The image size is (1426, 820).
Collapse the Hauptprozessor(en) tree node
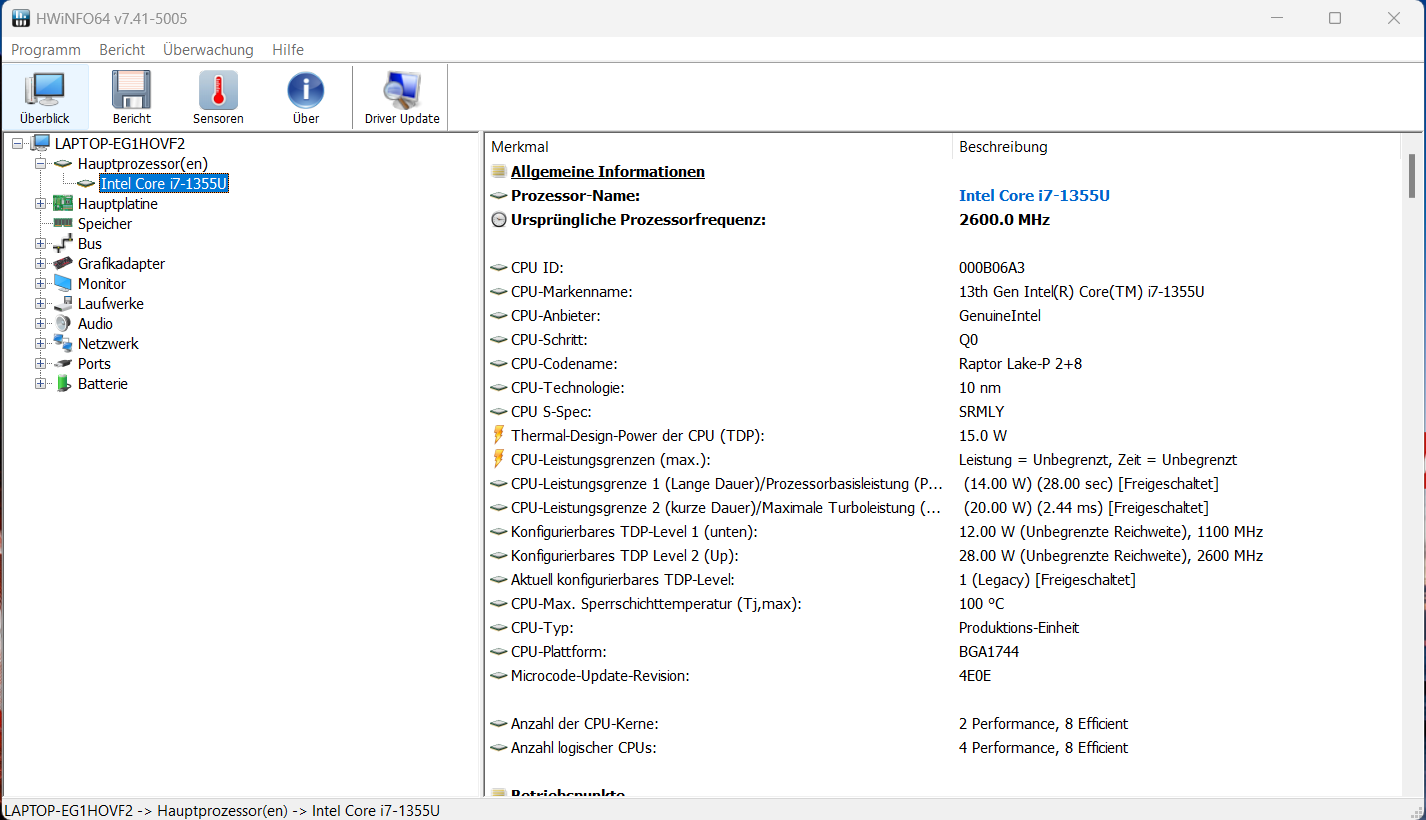[41, 163]
